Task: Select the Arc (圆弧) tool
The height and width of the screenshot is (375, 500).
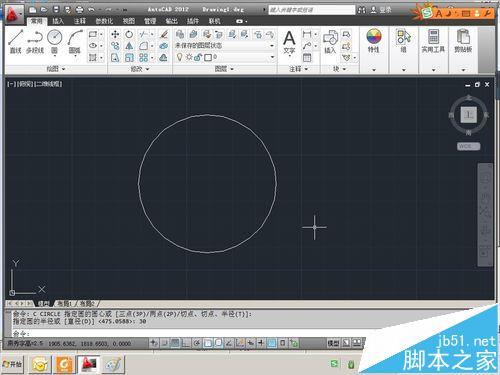Action: 75,41
